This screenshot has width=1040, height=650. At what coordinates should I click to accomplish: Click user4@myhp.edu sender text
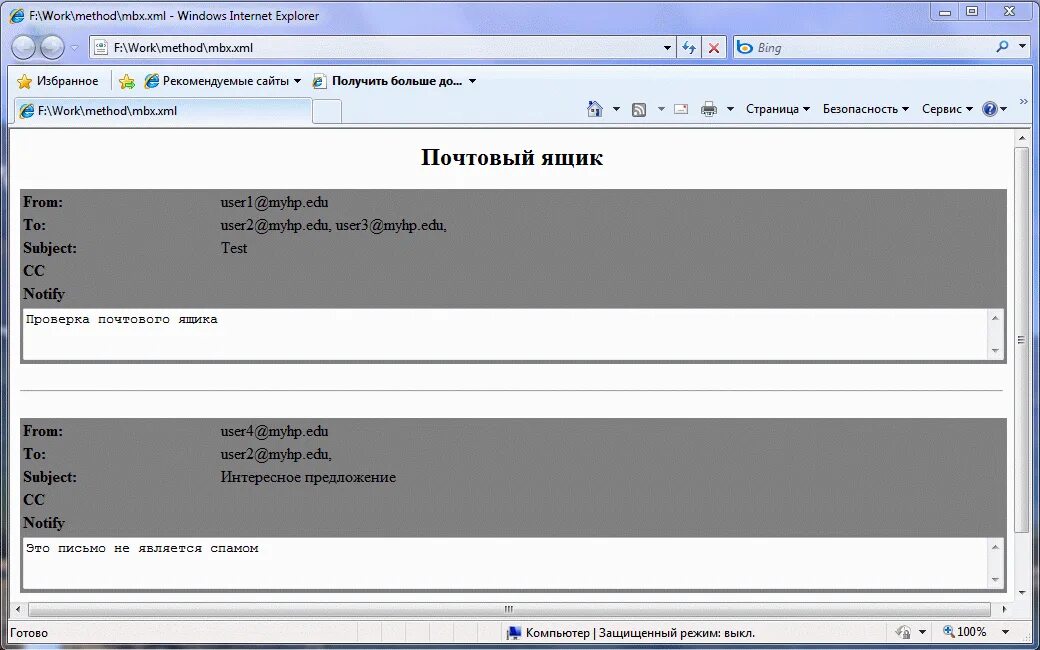[275, 431]
